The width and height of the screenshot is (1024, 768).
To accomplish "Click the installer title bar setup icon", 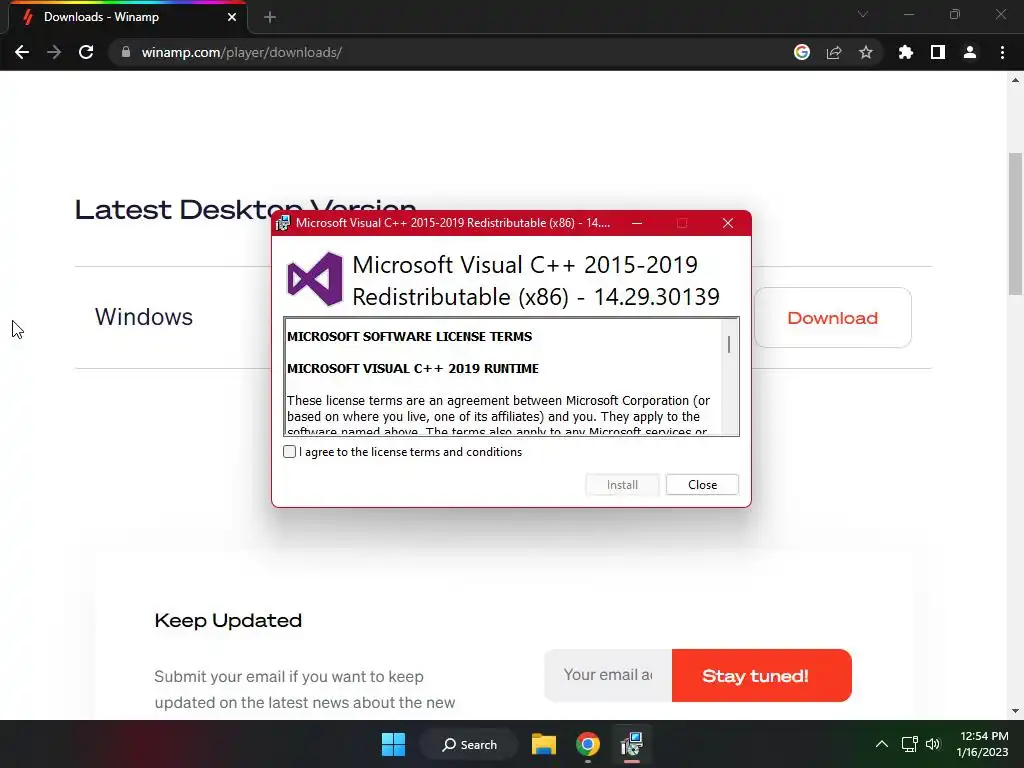I will (x=282, y=223).
